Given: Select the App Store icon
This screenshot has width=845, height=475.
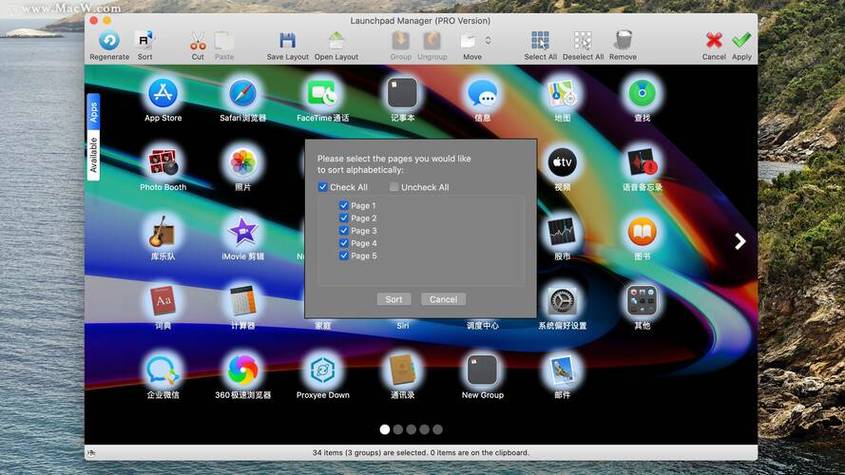Looking at the screenshot, I should pyautogui.click(x=163, y=93).
